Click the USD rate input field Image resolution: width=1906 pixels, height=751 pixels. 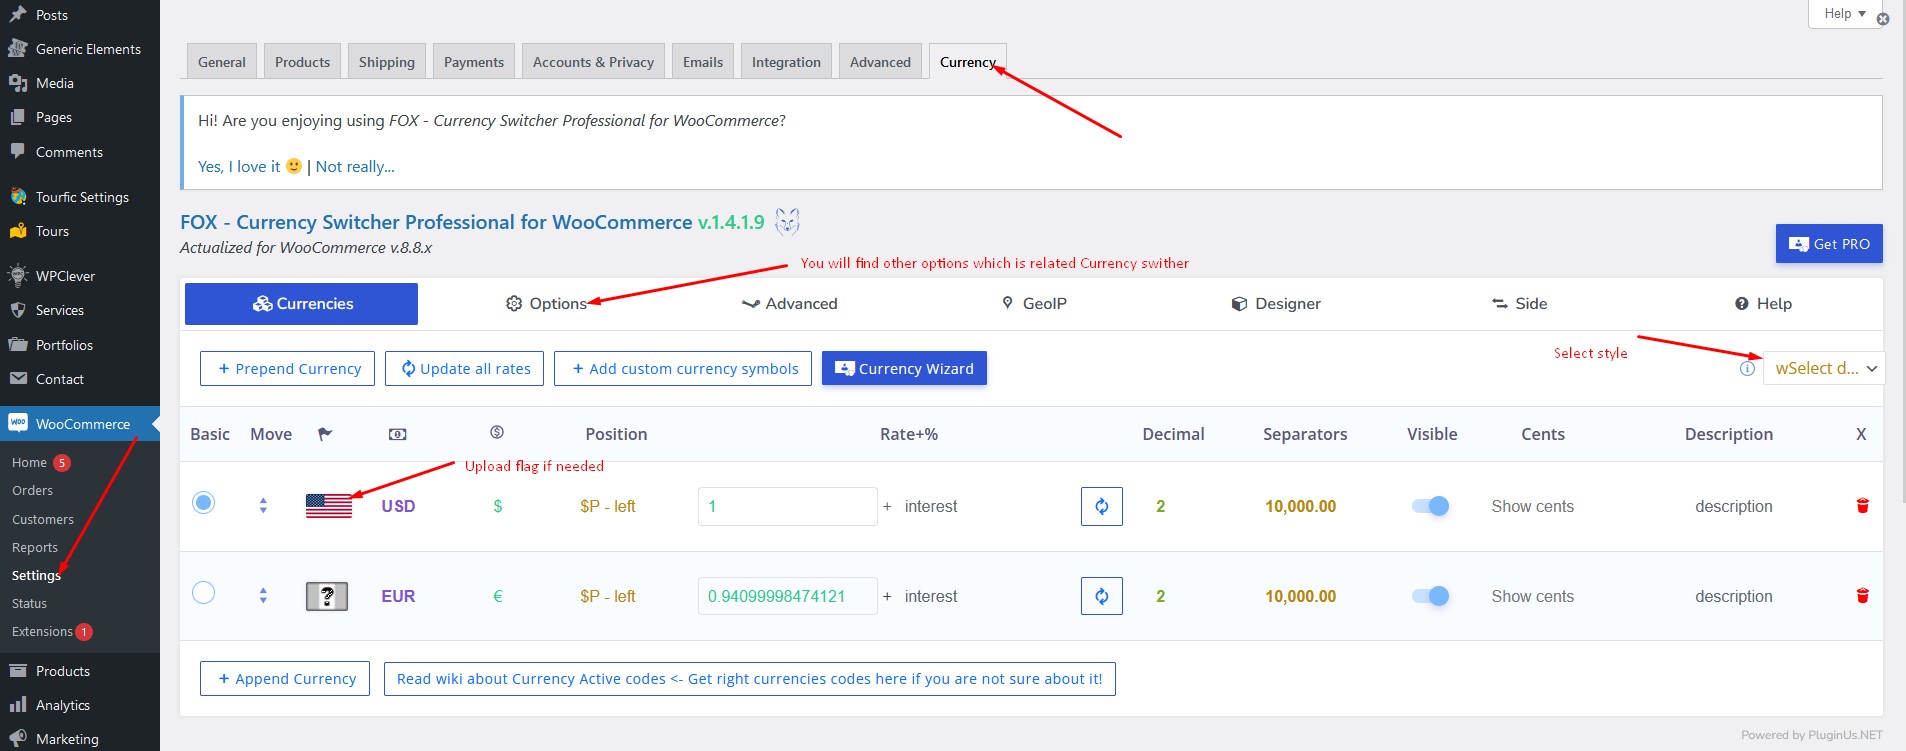[787, 506]
